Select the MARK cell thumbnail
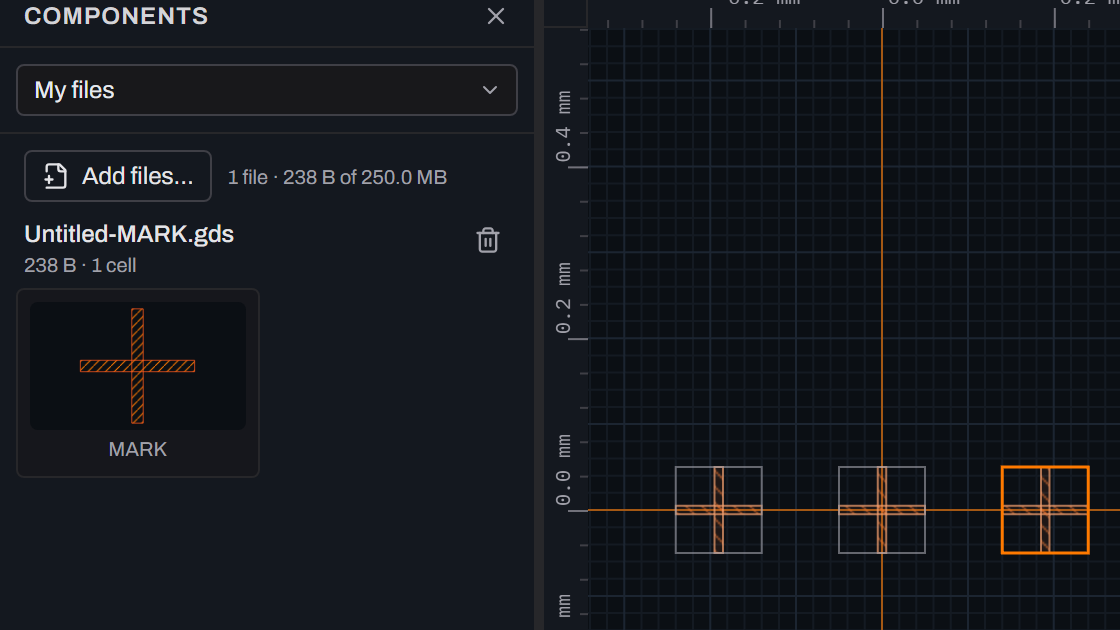 (138, 366)
